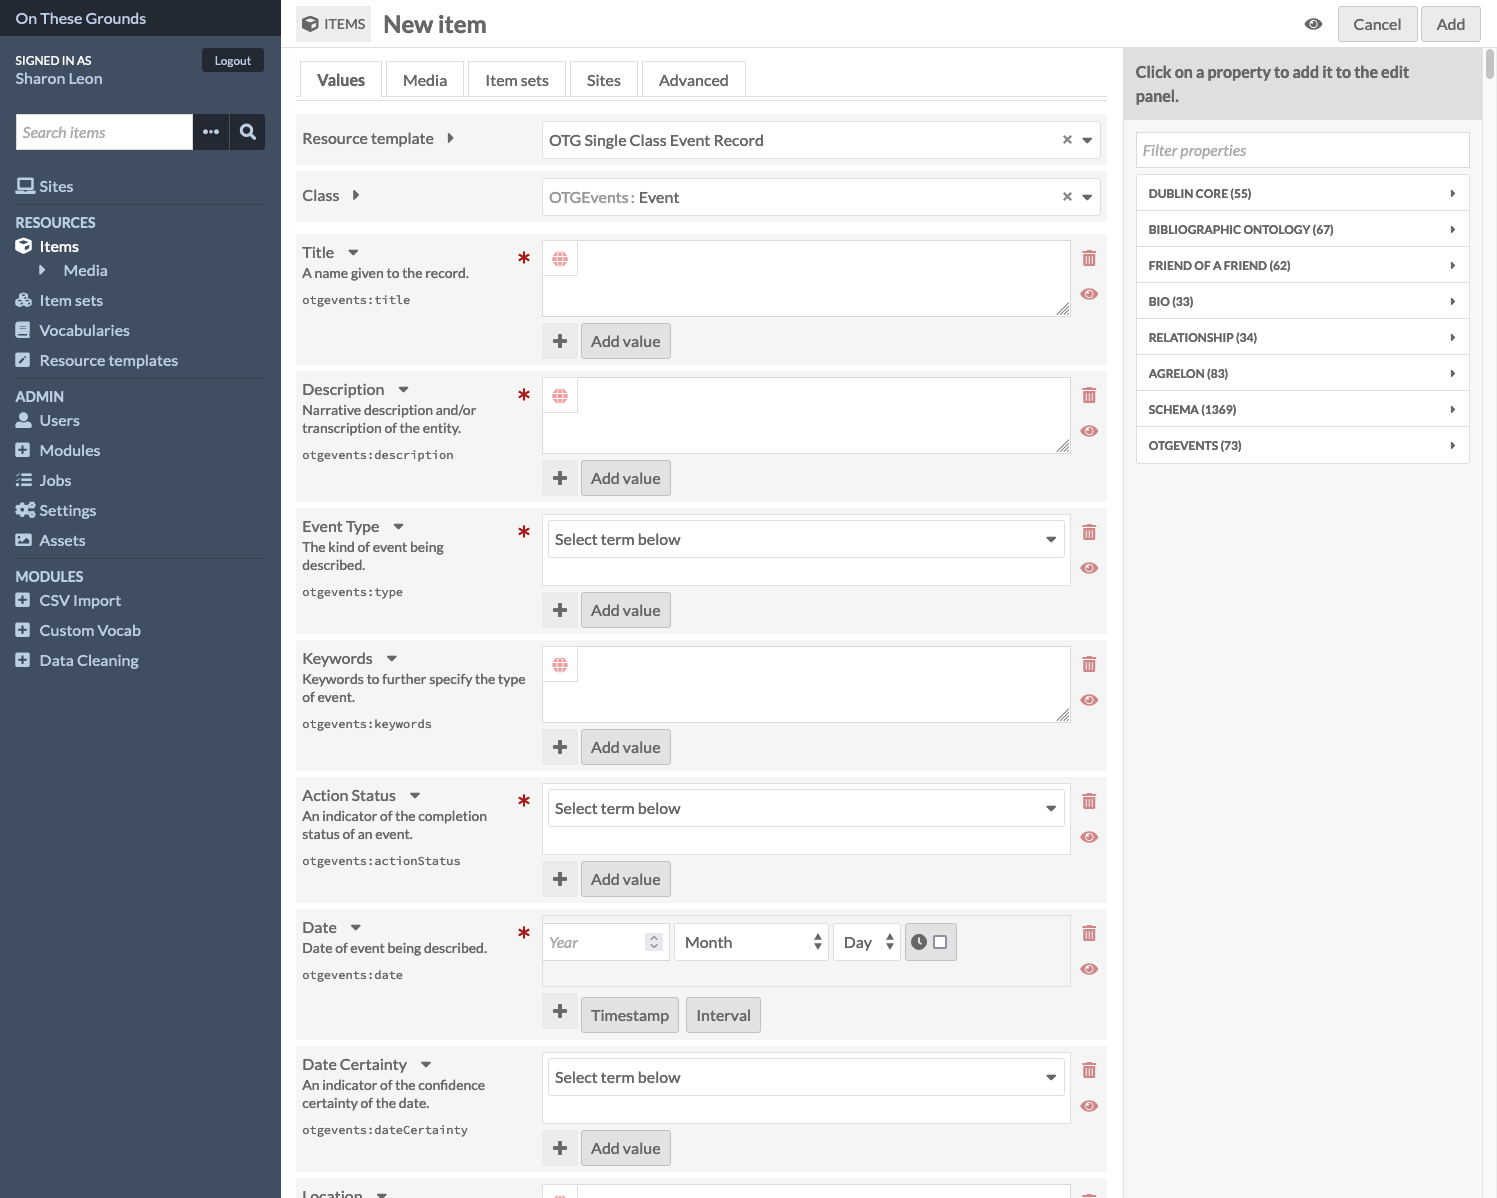Click plus icon under Description field

tap(560, 478)
